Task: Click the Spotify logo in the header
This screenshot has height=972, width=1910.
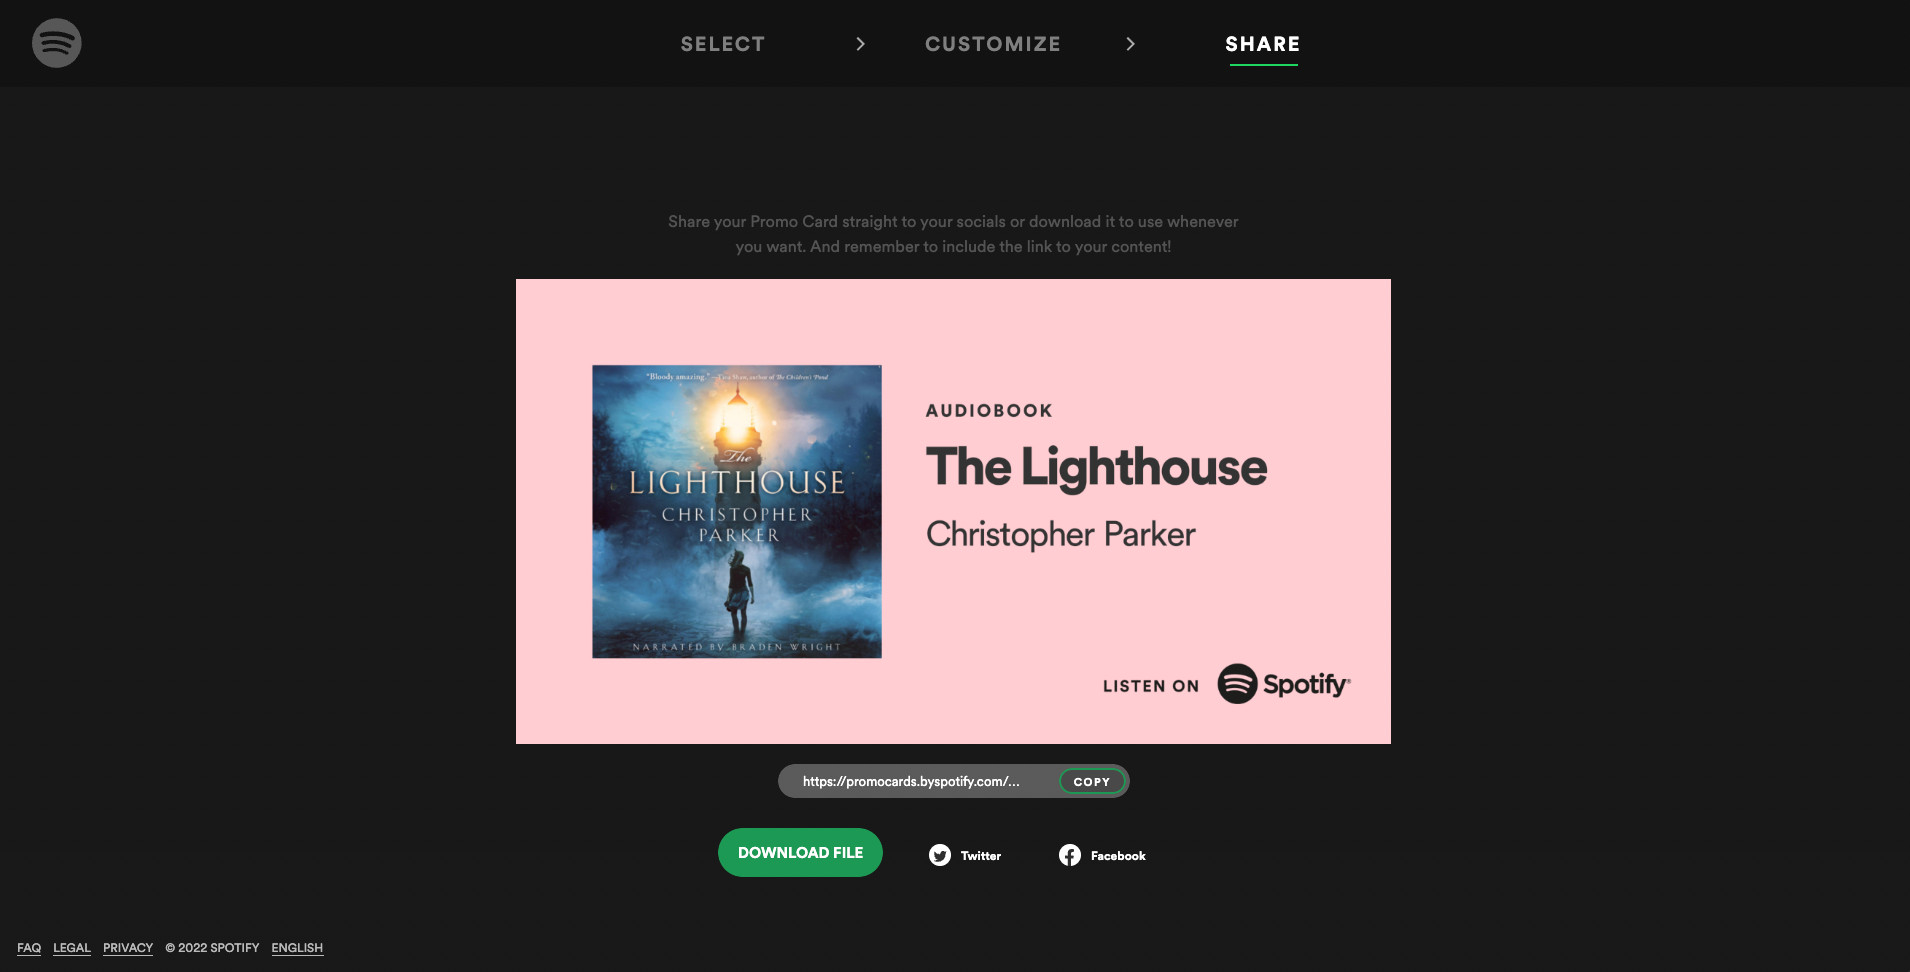Action: pos(57,43)
